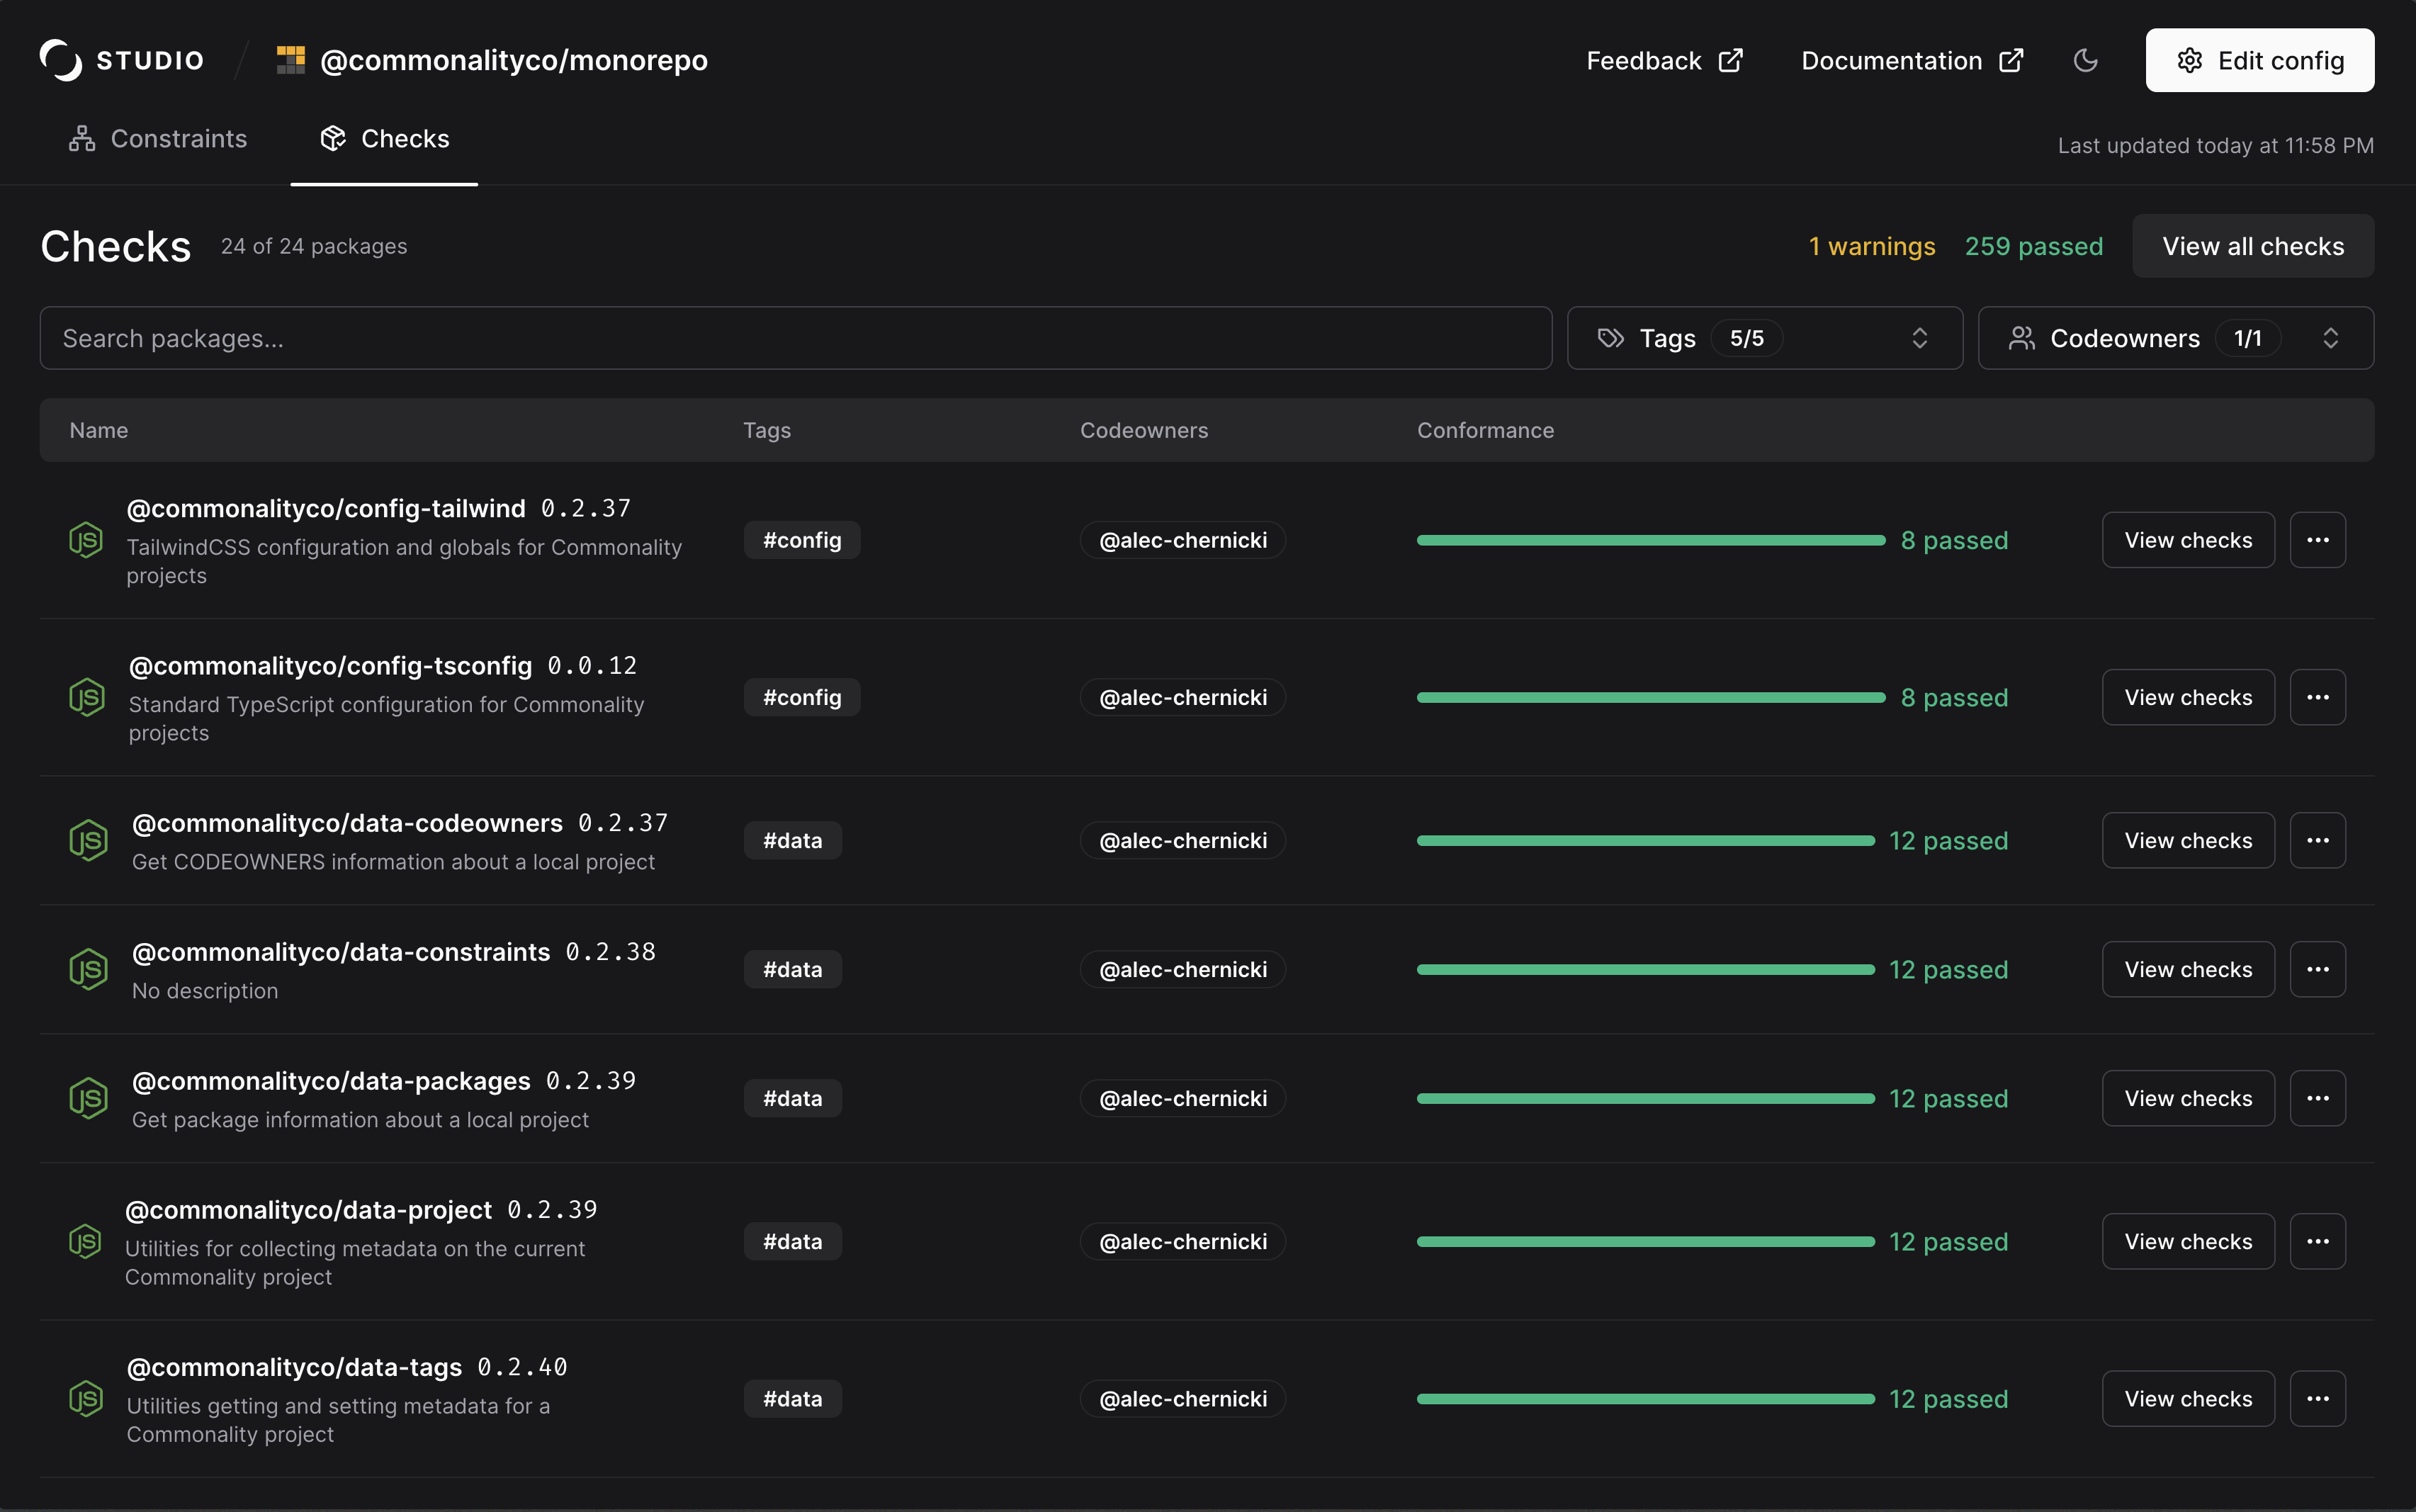Open the Feedback external link icon
This screenshot has height=1512, width=2416.
coord(1731,60)
